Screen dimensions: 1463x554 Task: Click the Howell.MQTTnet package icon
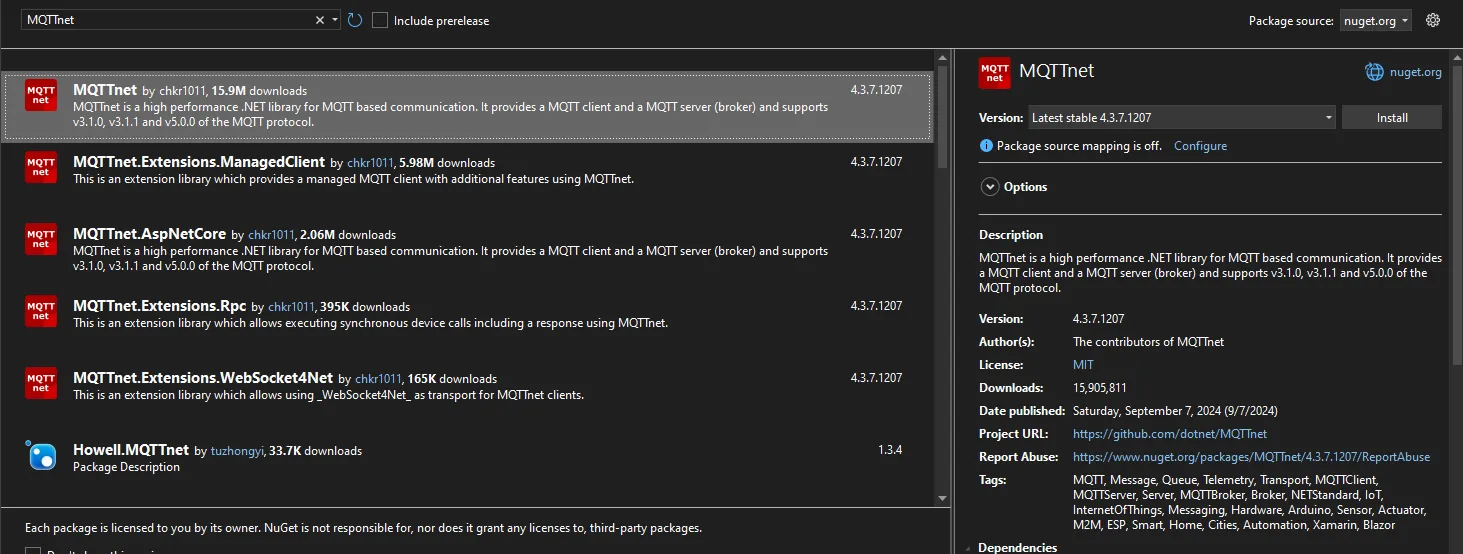(x=41, y=455)
